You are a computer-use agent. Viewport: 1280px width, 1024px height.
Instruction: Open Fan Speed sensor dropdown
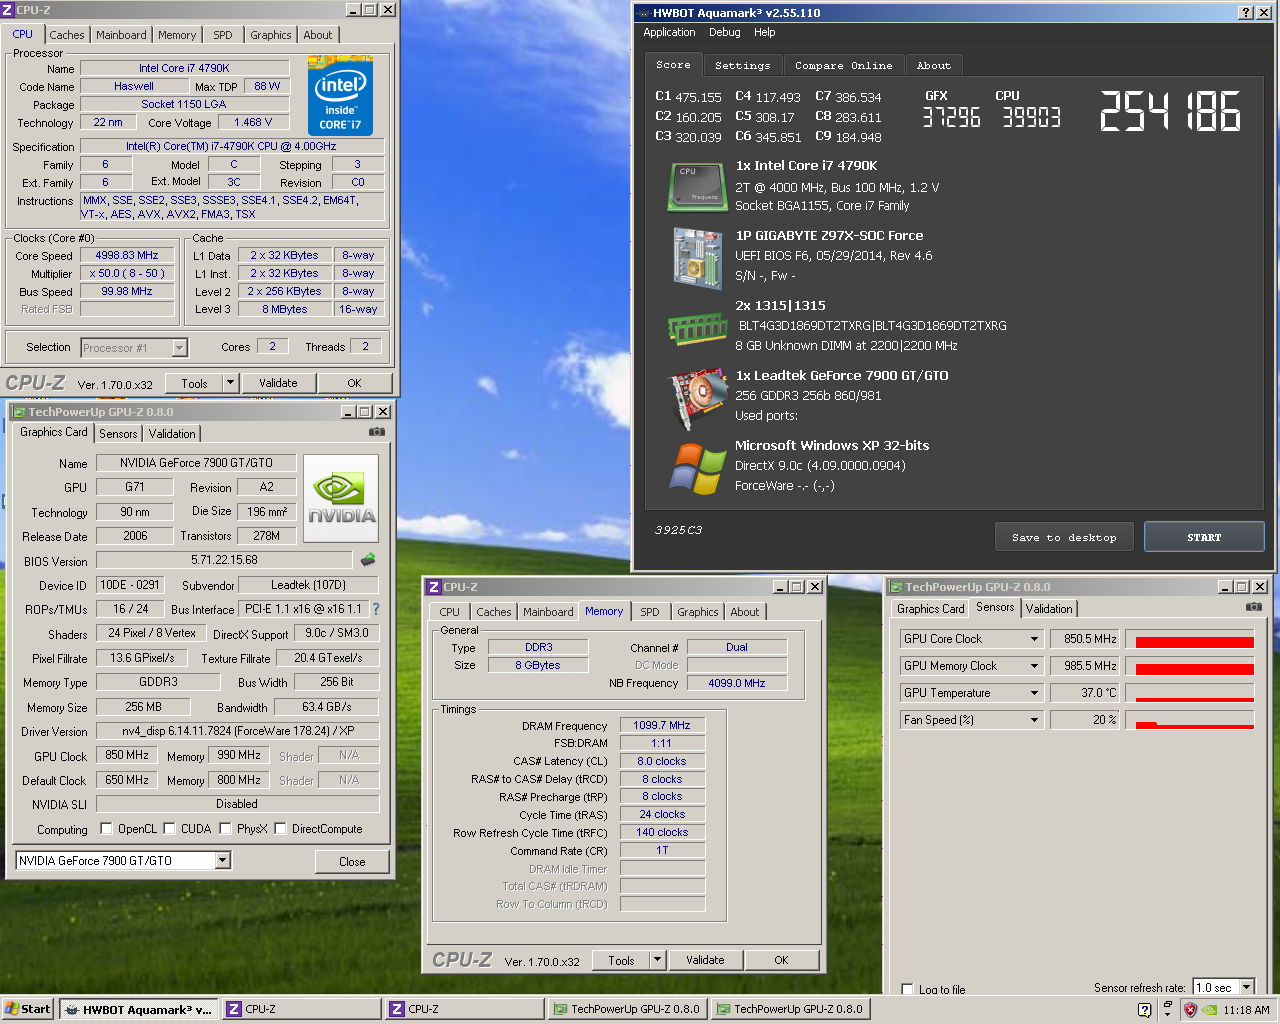1035,720
